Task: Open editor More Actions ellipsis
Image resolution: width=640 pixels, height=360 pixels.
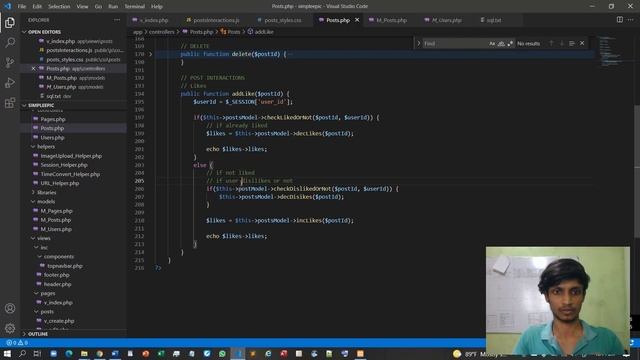Action: click(x=631, y=20)
